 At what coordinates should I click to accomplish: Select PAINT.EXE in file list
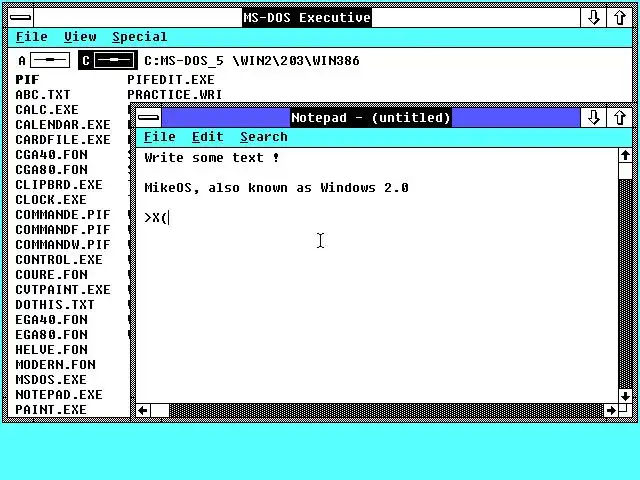tap(51, 409)
